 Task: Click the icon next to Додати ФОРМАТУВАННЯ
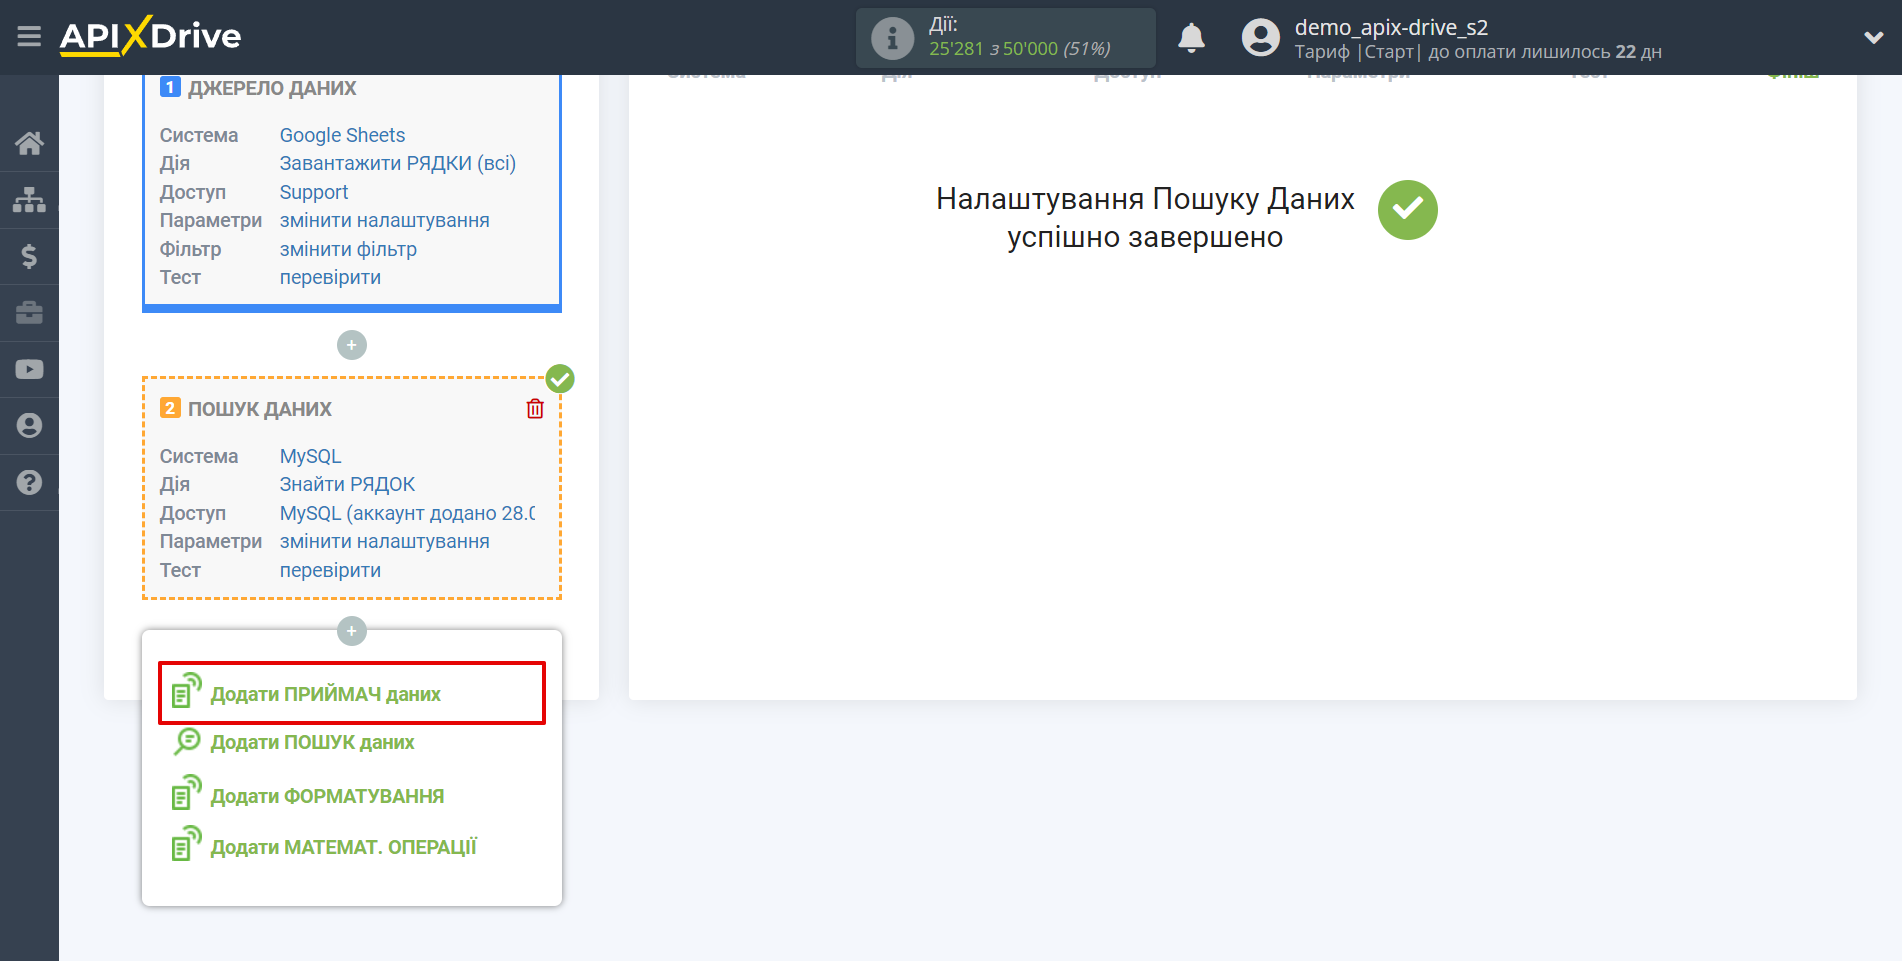[x=186, y=793]
